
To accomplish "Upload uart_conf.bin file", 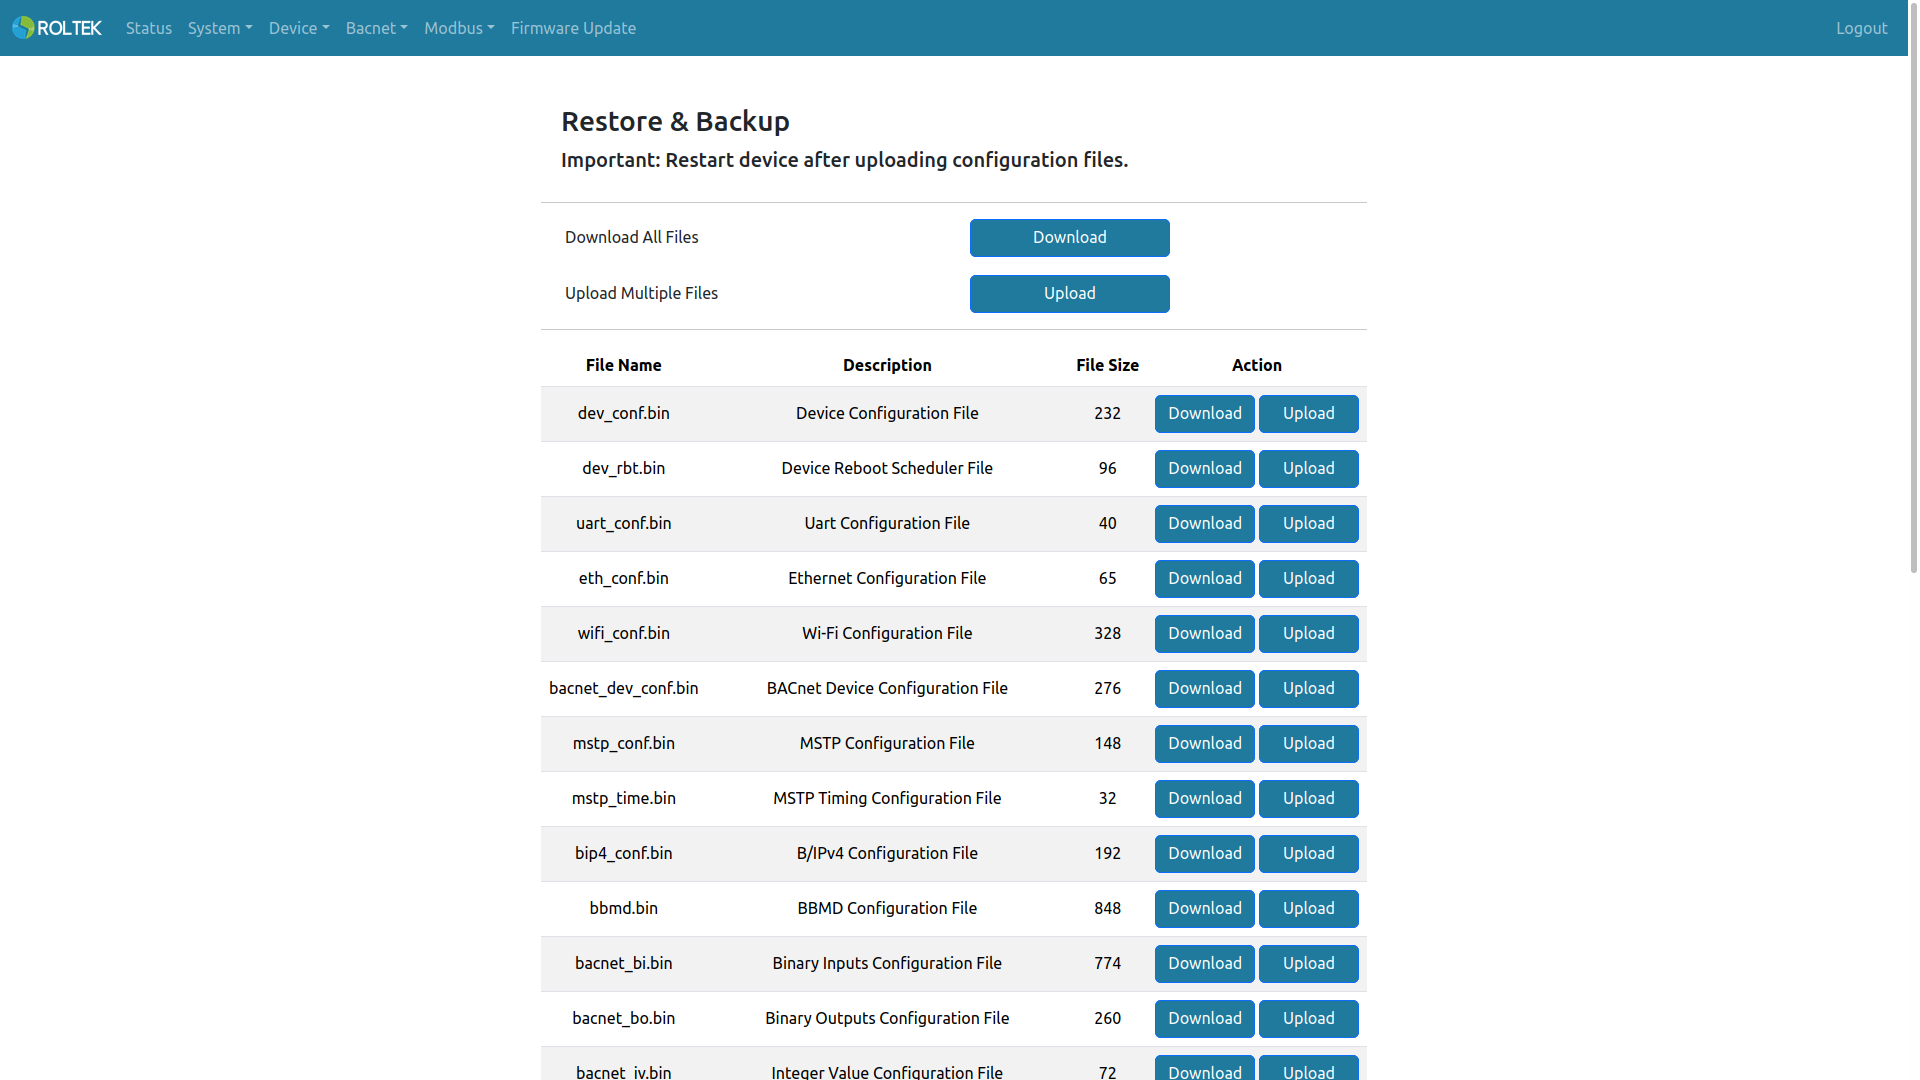I will pos(1308,524).
